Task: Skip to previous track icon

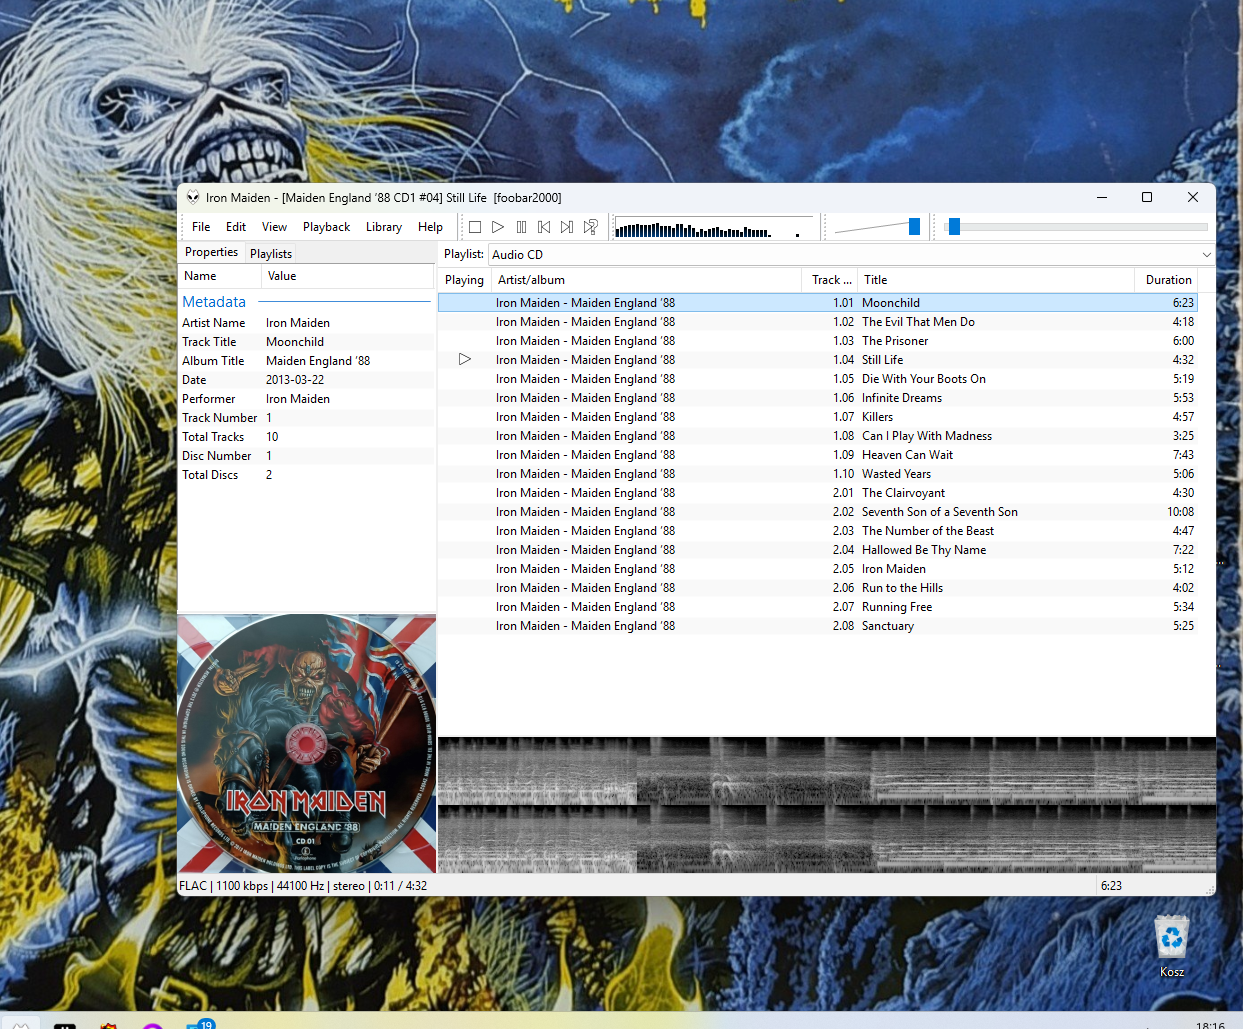Action: (x=544, y=227)
